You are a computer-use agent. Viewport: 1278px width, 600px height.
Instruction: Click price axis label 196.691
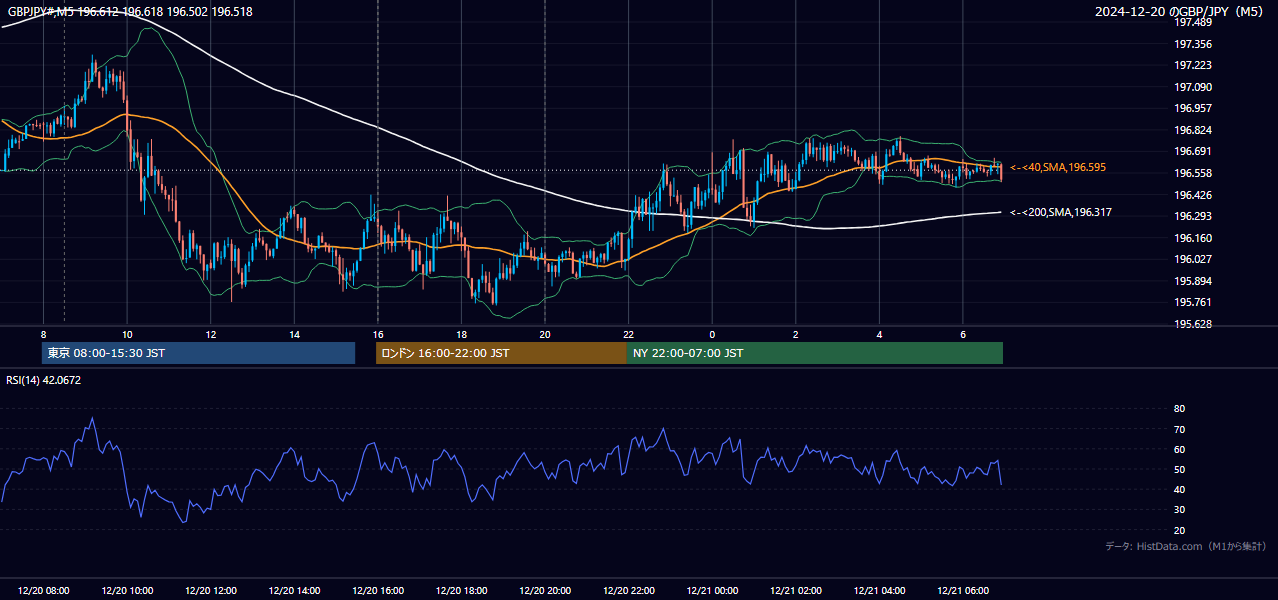click(x=1192, y=151)
